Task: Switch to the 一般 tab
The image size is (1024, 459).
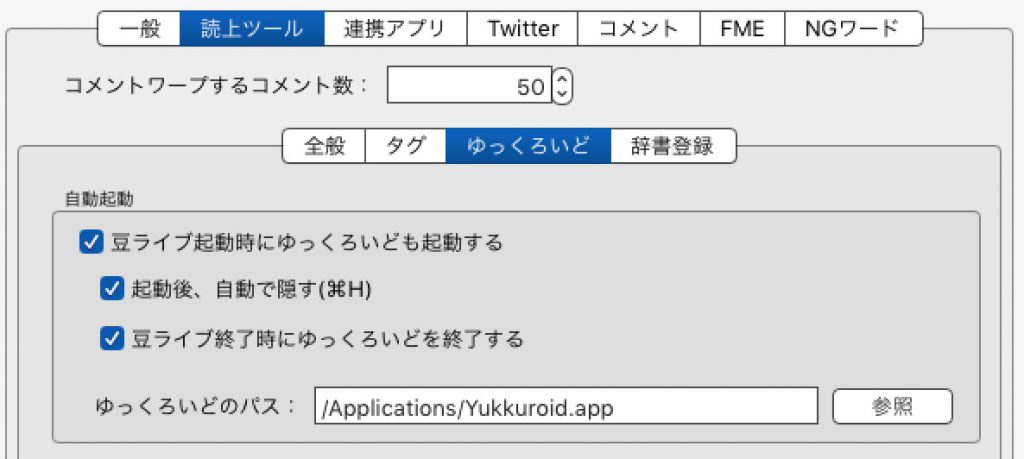Action: click(139, 28)
